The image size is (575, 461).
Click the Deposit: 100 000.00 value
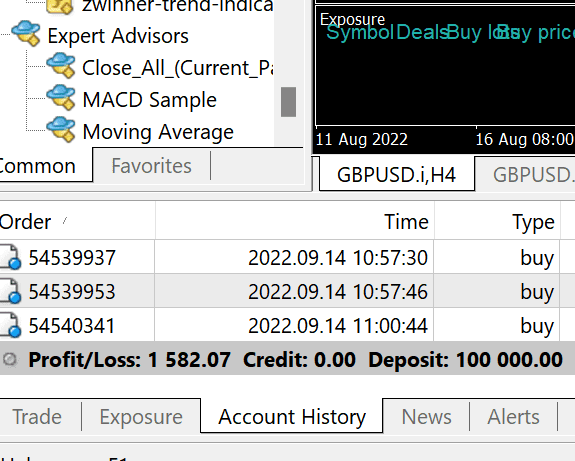465,360
